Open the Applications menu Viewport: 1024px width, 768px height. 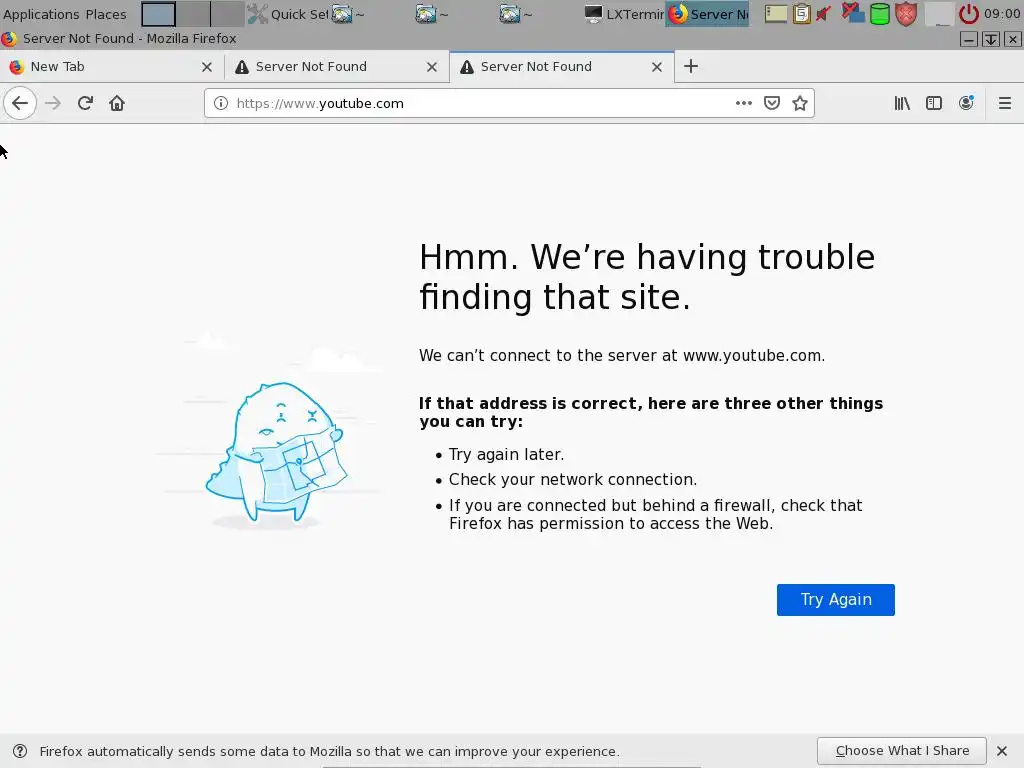coord(41,14)
